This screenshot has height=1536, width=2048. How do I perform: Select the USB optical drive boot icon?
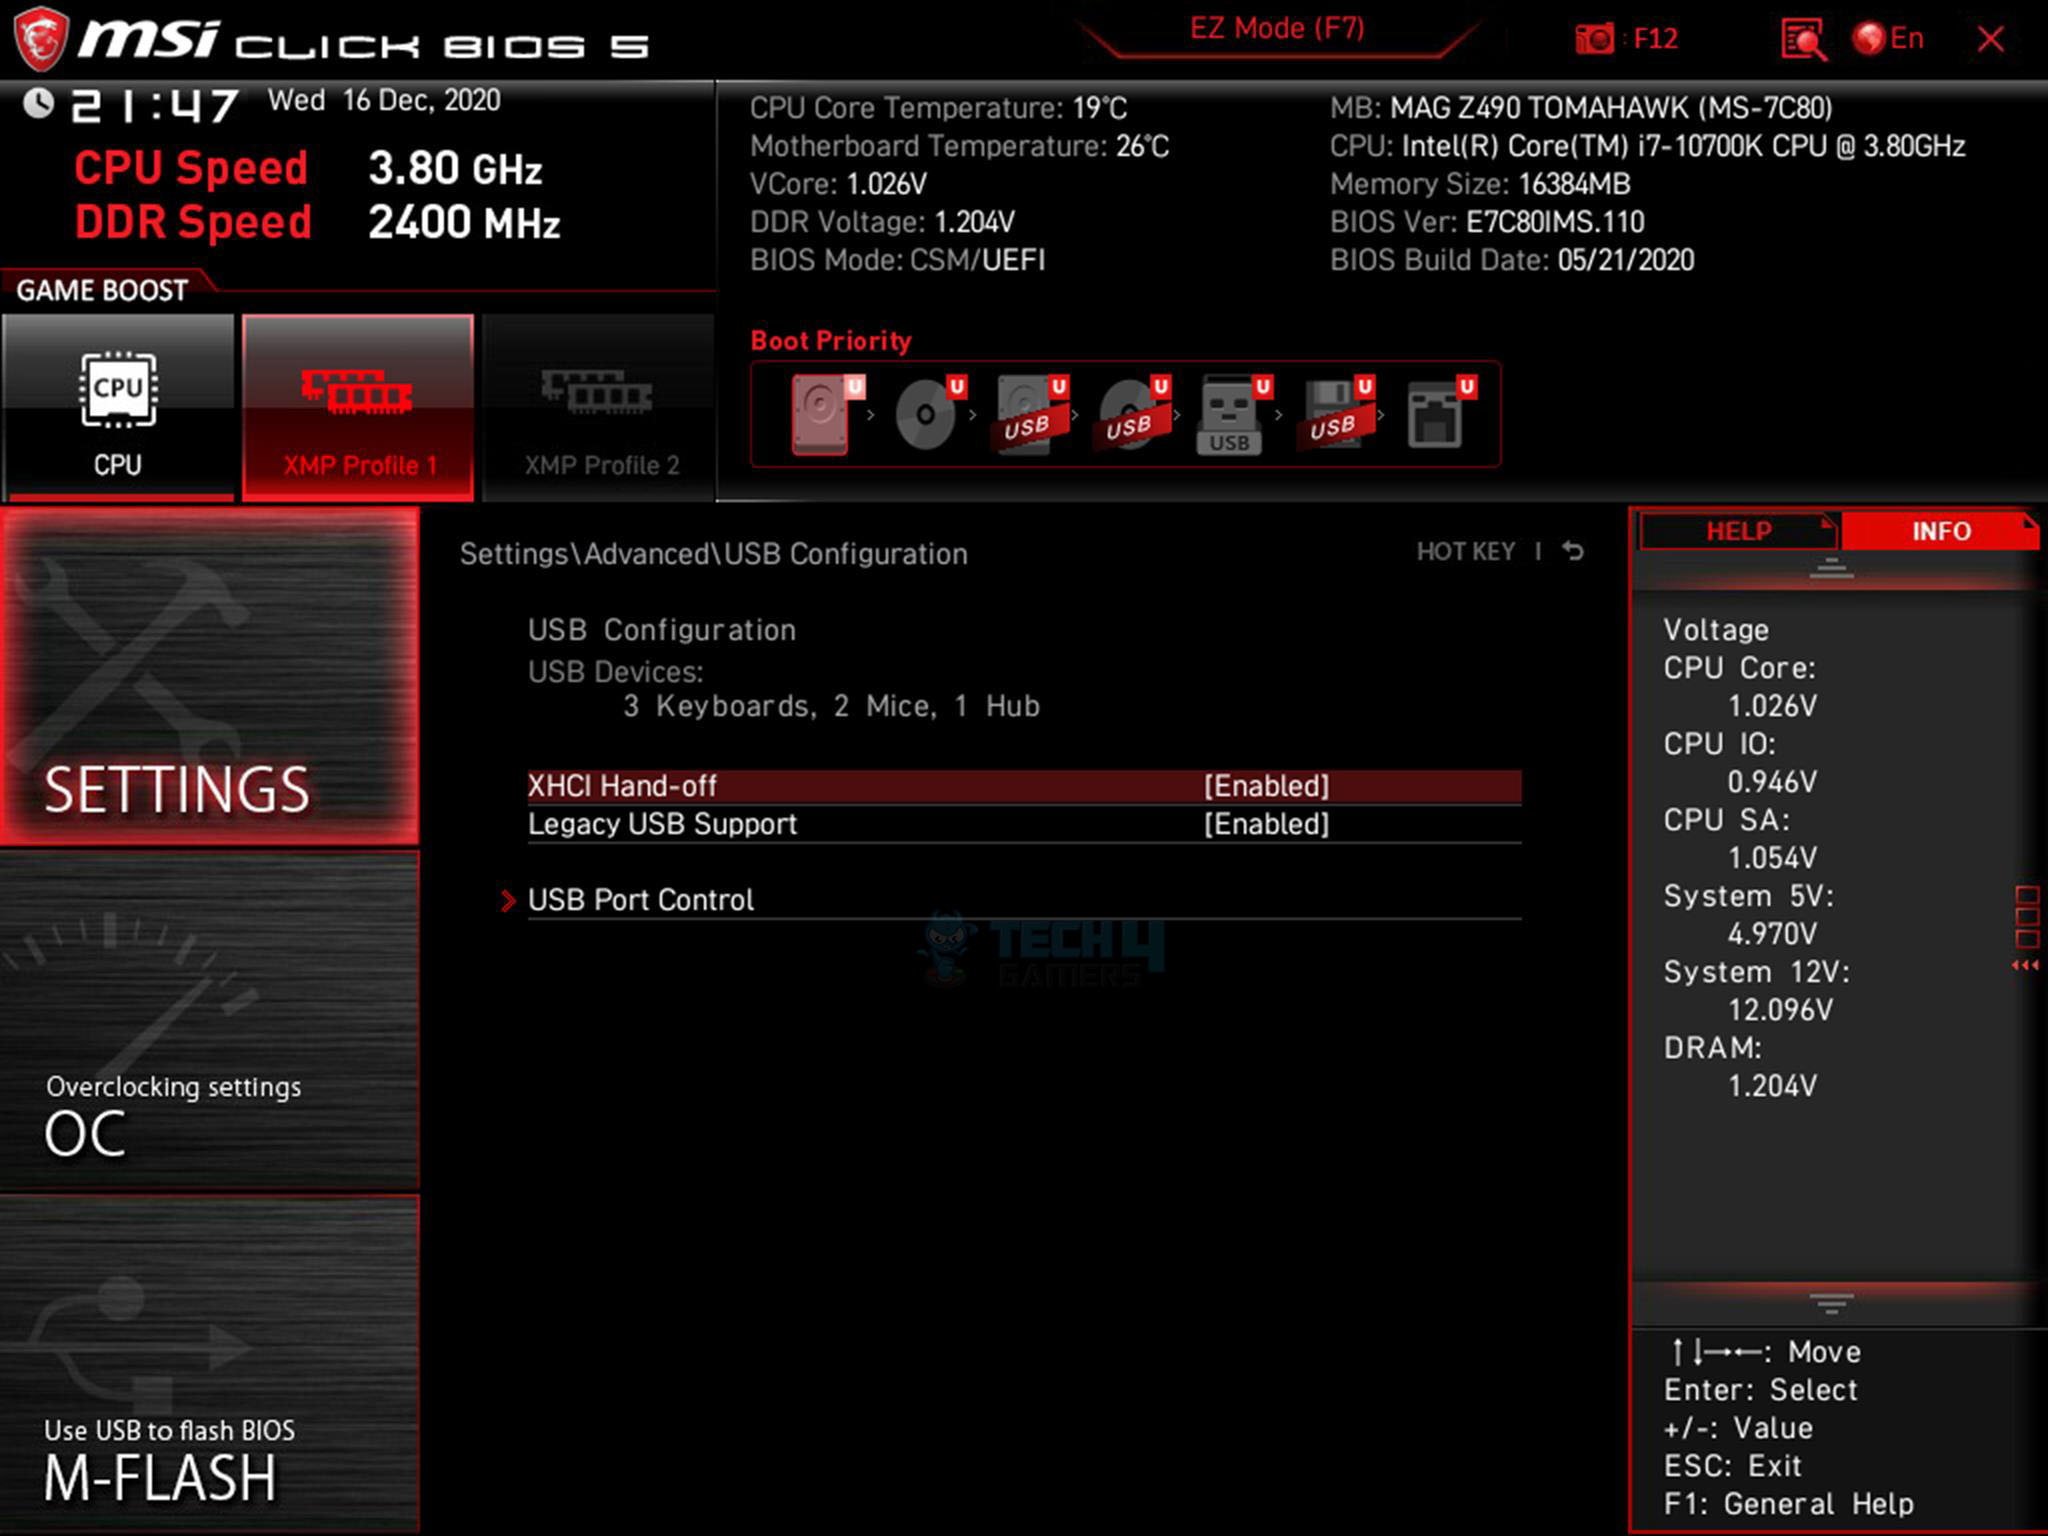[1133, 414]
